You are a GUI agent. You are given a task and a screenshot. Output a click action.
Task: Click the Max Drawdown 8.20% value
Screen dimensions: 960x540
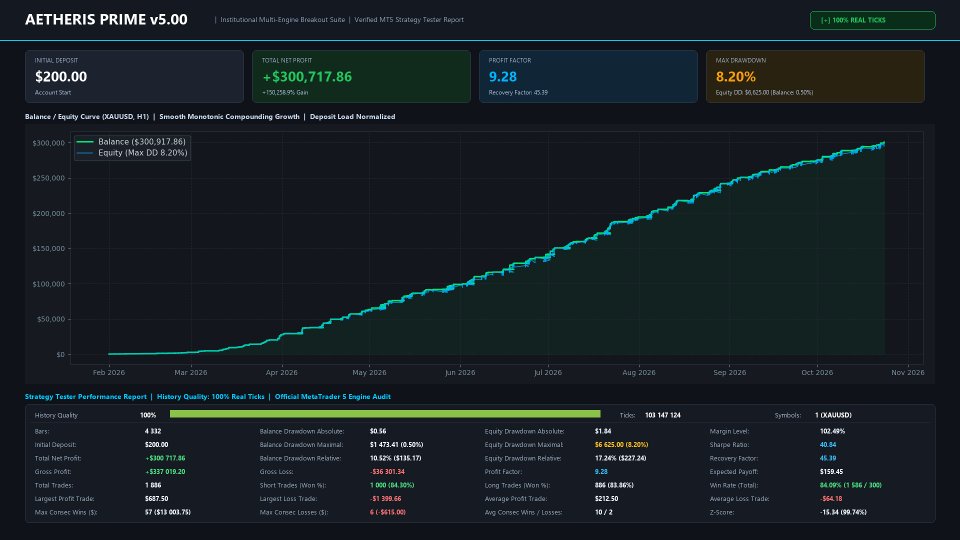735,77
